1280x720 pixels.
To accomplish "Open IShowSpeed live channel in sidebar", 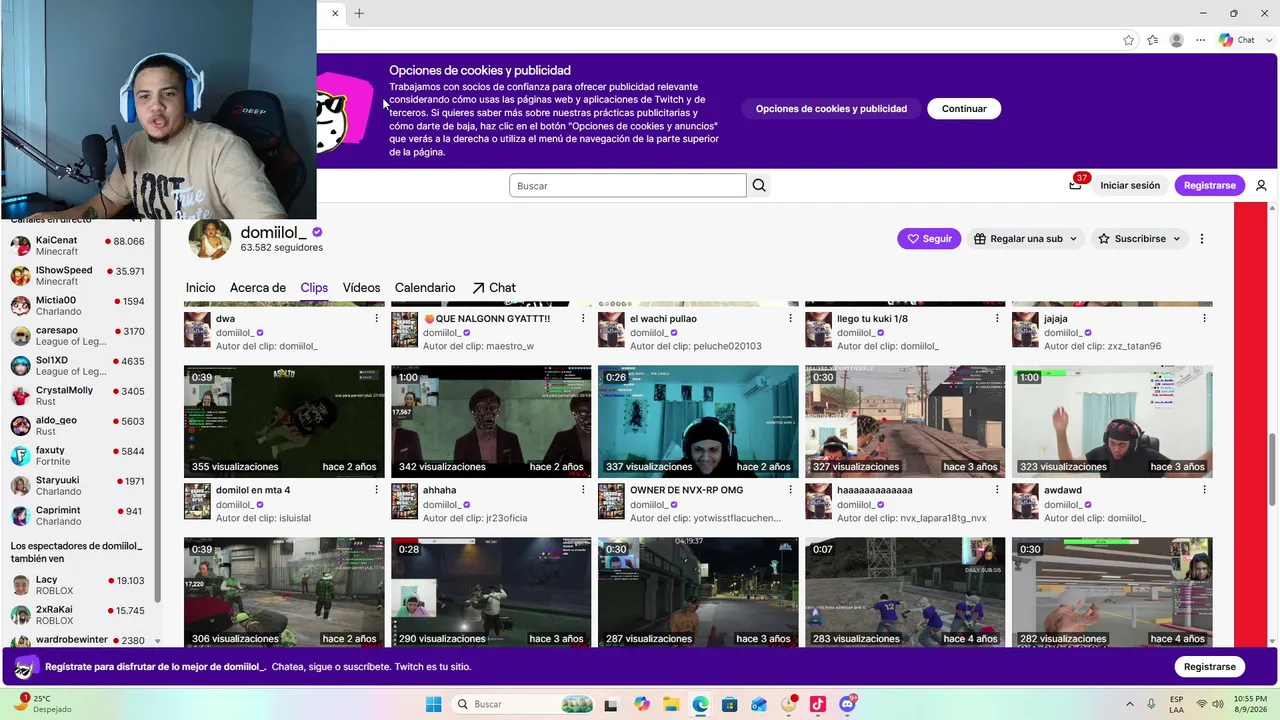I will (78, 276).
